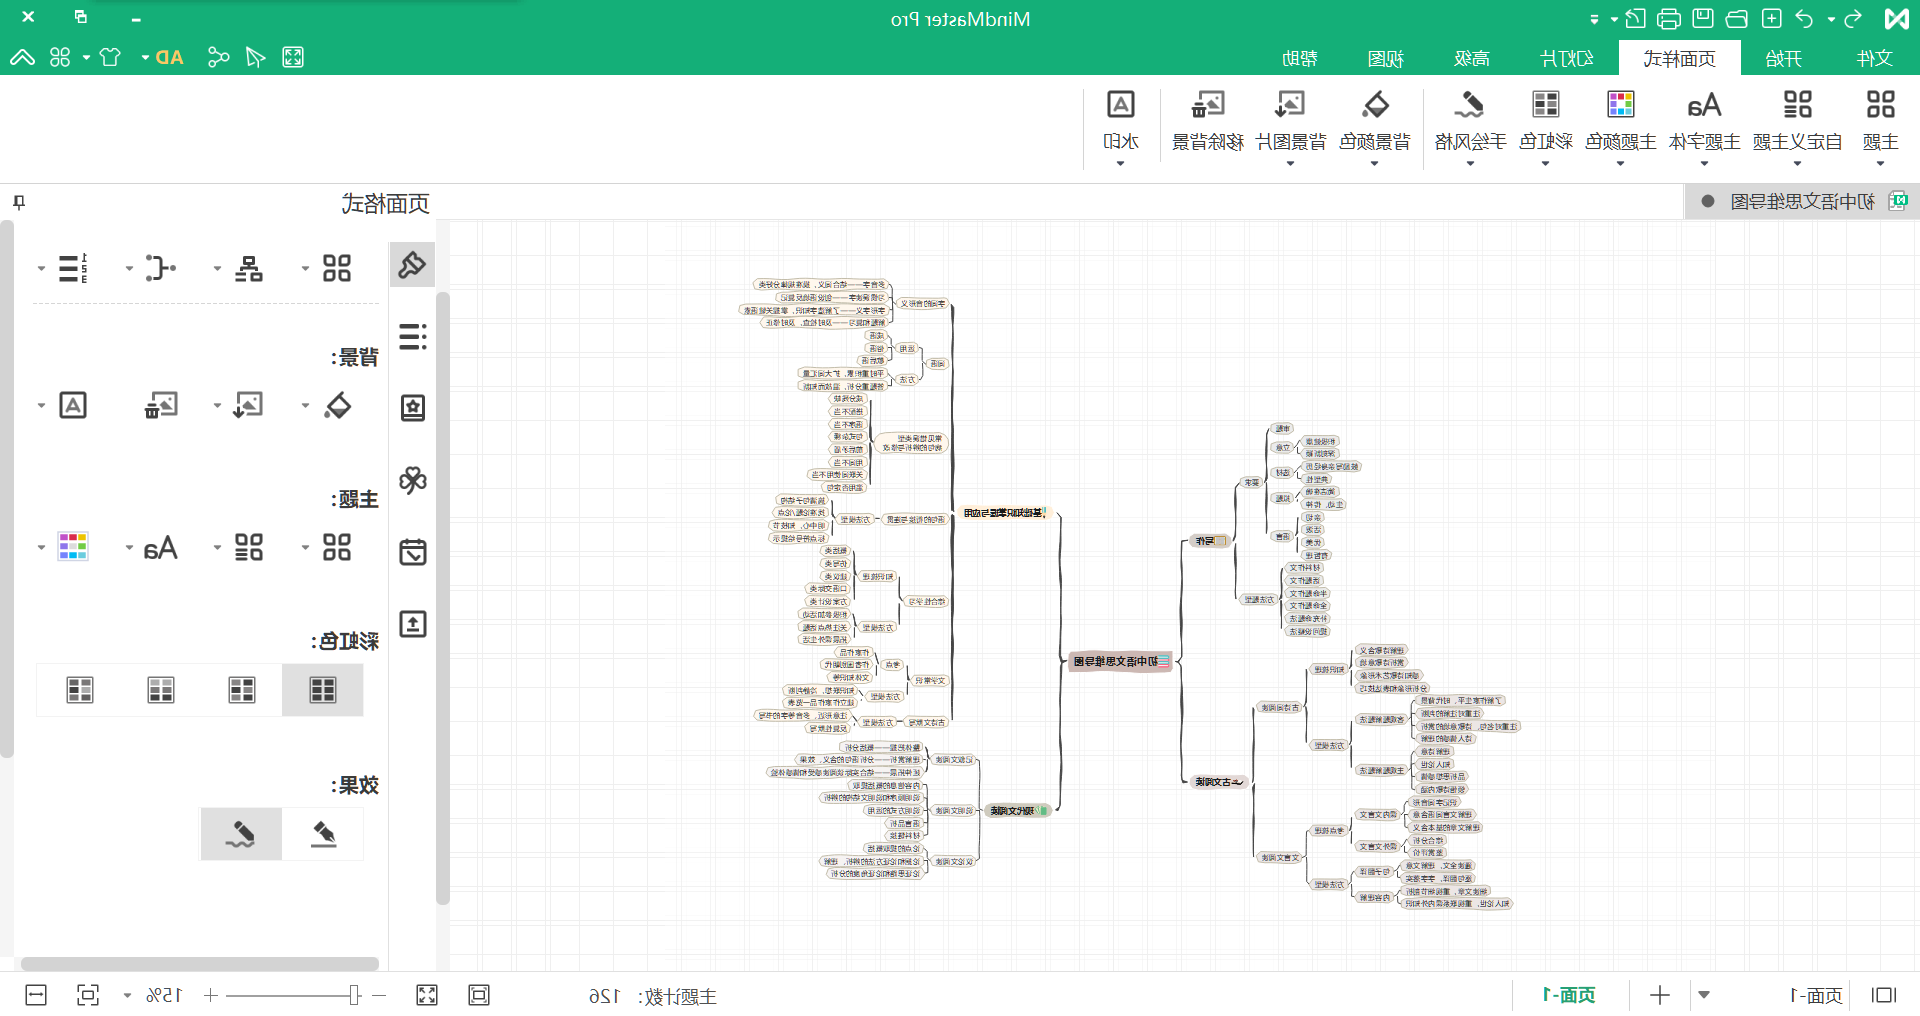Click the shirt skin icon
This screenshot has height=1016, width=1920.
click(x=110, y=57)
